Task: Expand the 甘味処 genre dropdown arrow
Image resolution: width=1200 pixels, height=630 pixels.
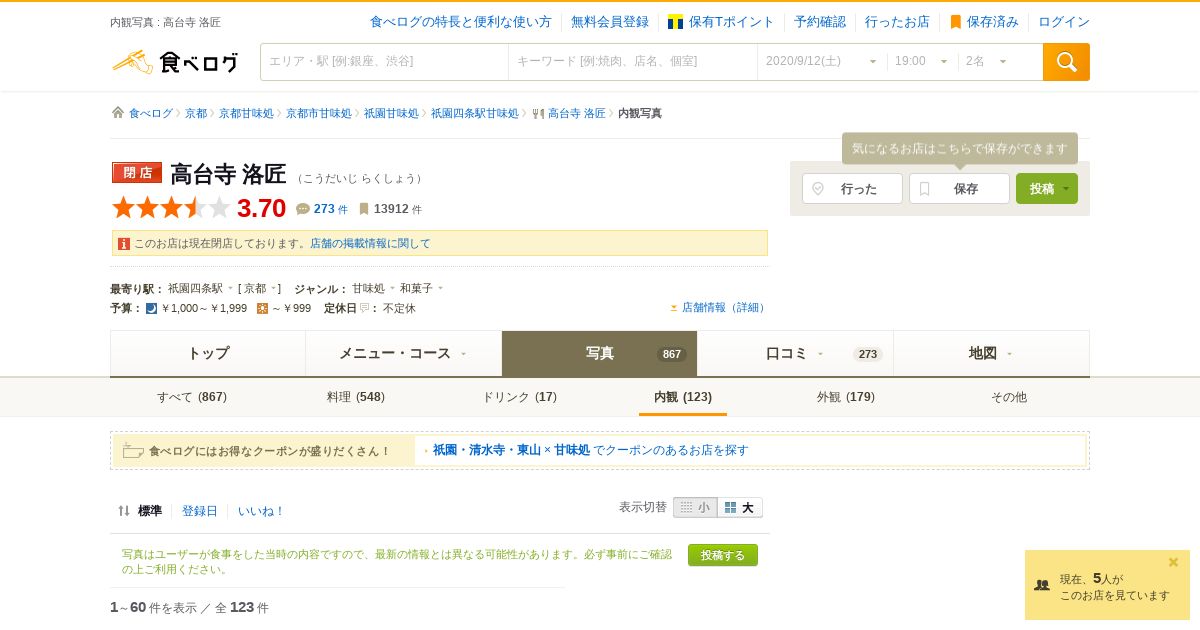Action: click(392, 288)
